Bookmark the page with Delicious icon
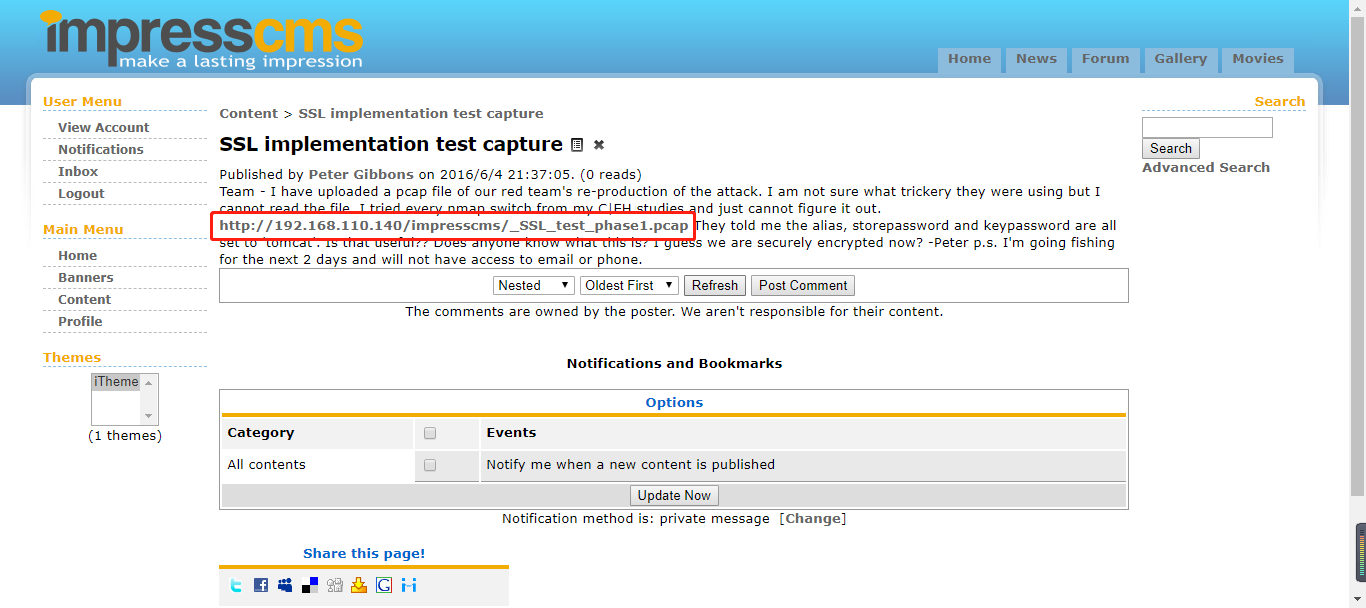Image resolution: width=1366 pixels, height=608 pixels. 310,586
